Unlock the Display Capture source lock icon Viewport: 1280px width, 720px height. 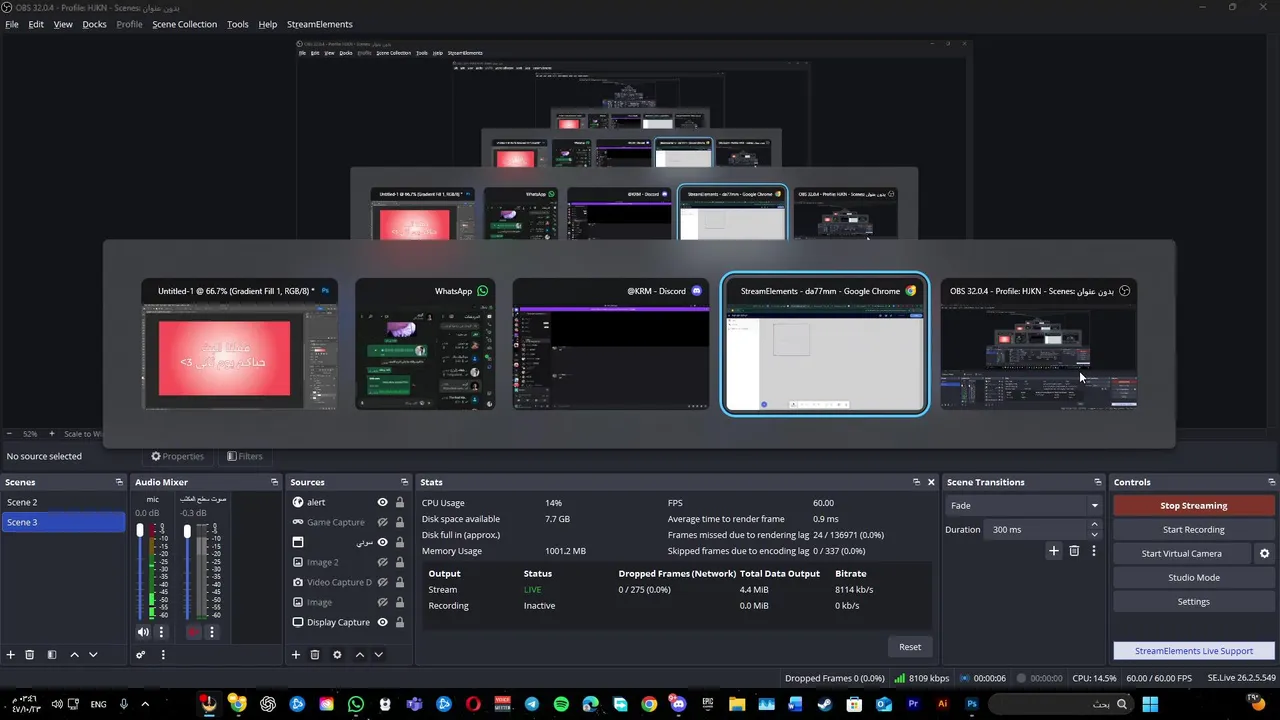pyautogui.click(x=400, y=622)
